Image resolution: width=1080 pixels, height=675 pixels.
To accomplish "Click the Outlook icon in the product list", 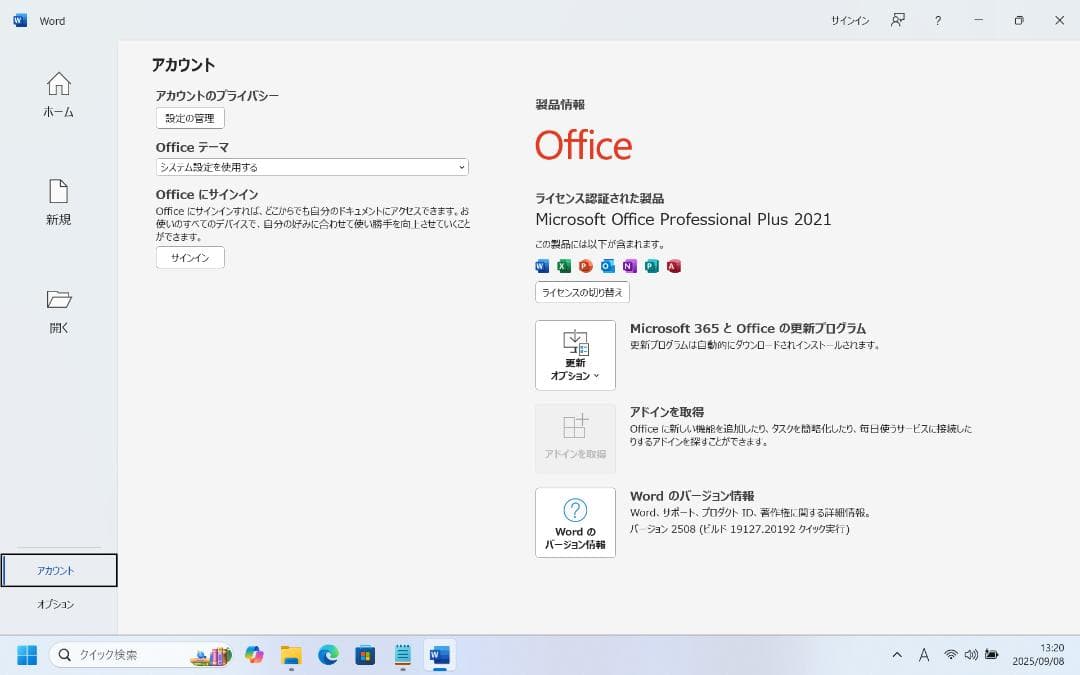I will click(x=606, y=266).
